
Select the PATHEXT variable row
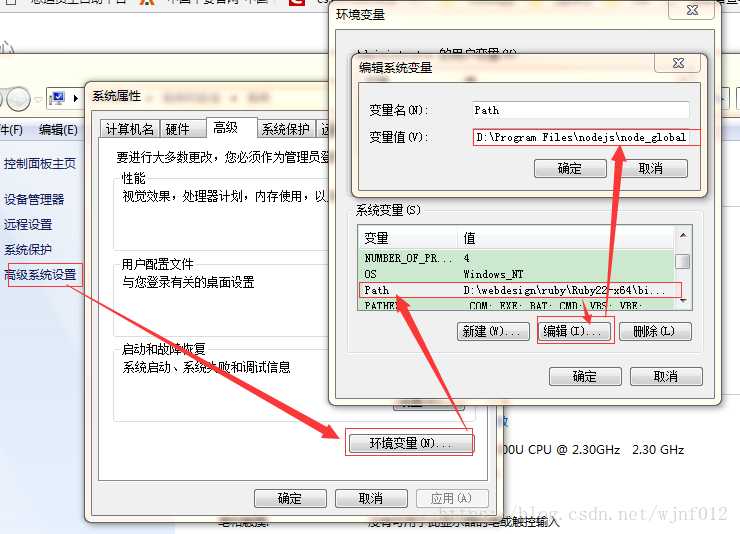pyautogui.click(x=517, y=305)
